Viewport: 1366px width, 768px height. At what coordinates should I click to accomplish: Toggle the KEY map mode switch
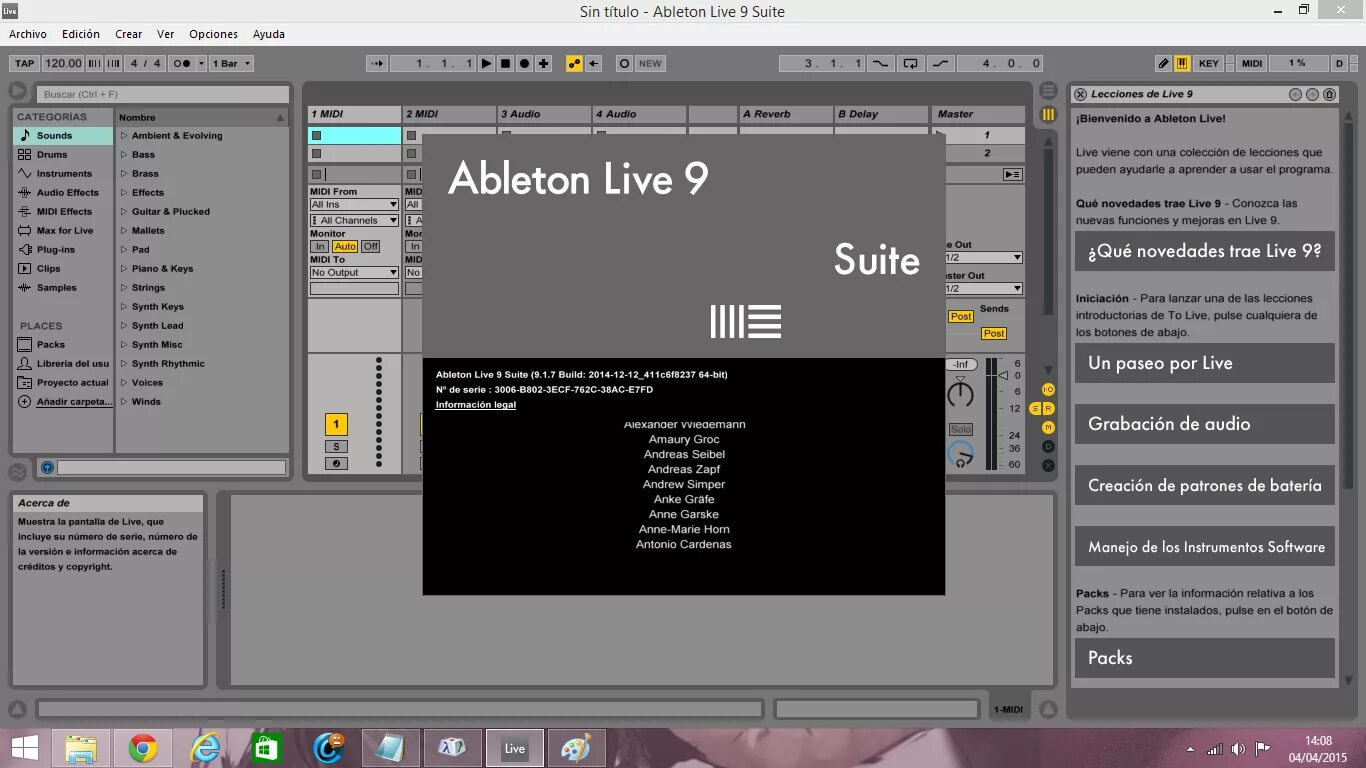1209,63
